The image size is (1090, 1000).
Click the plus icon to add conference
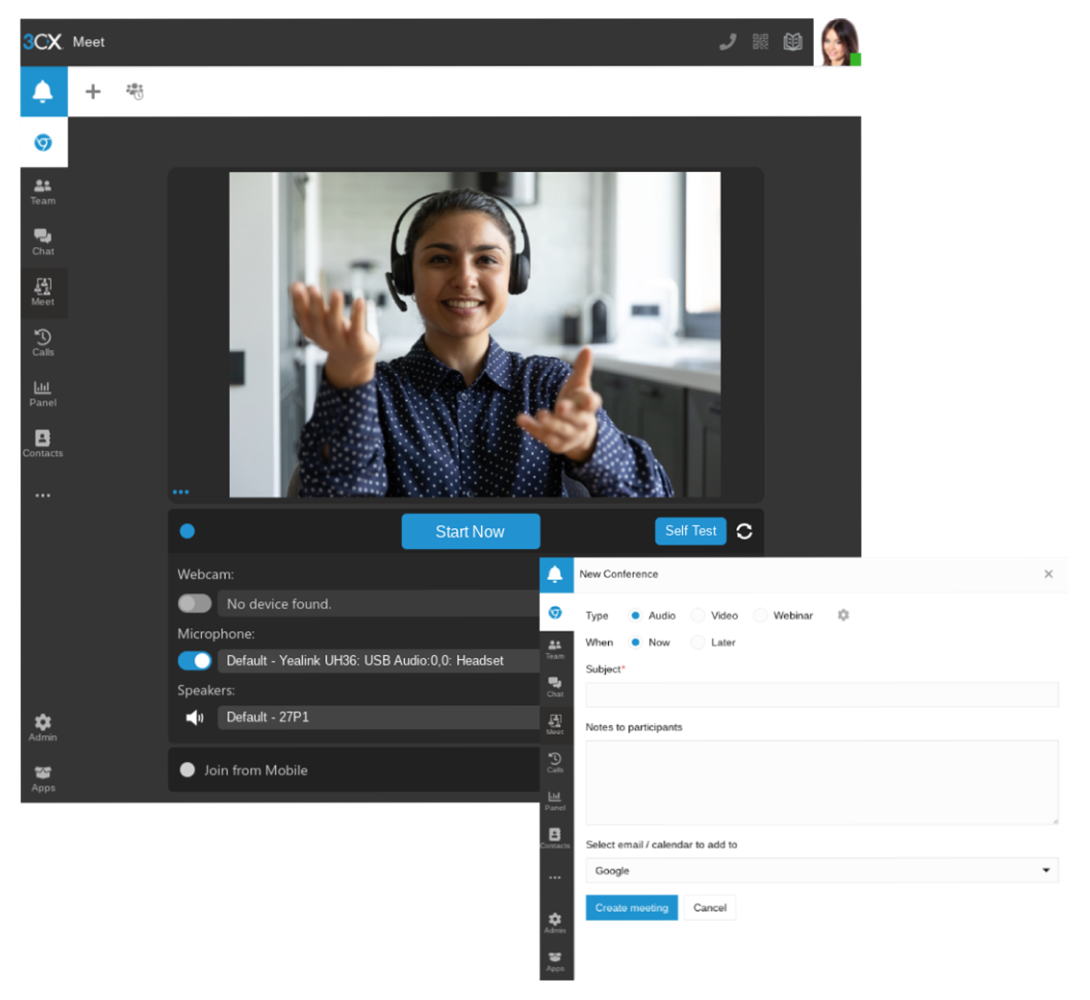click(93, 92)
